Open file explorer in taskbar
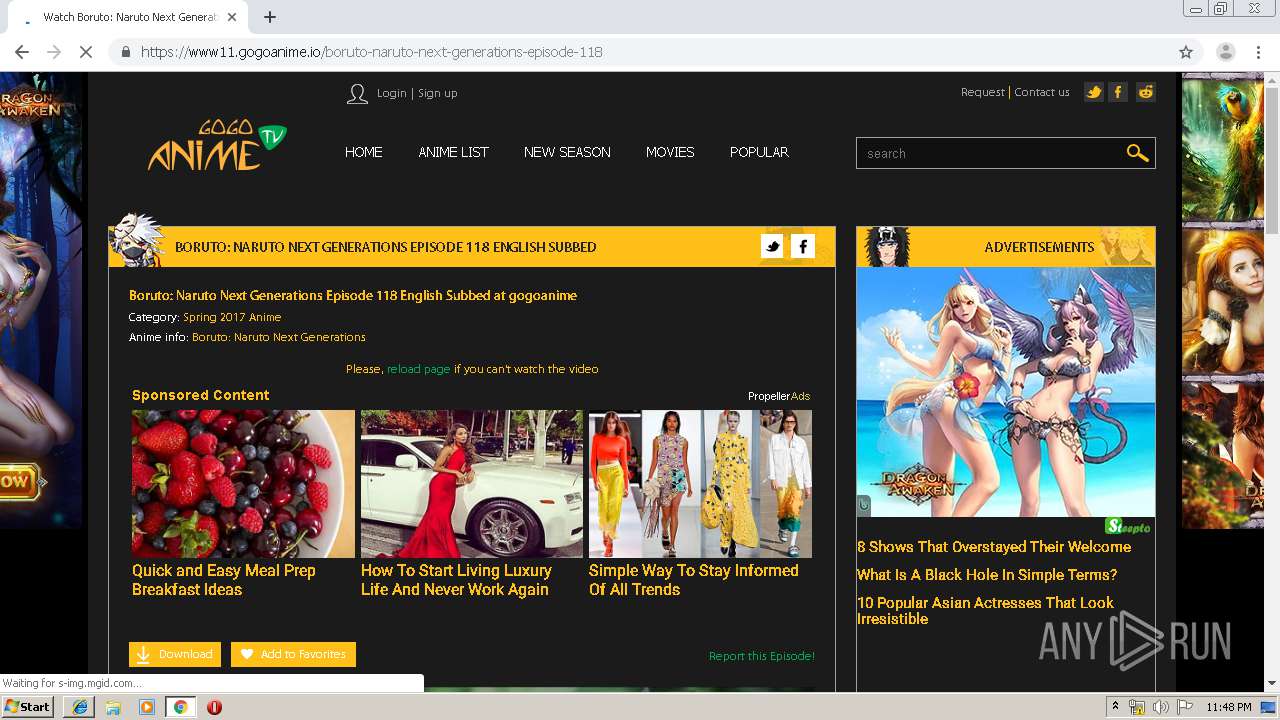Screen dimensions: 1280x720 pos(113,707)
